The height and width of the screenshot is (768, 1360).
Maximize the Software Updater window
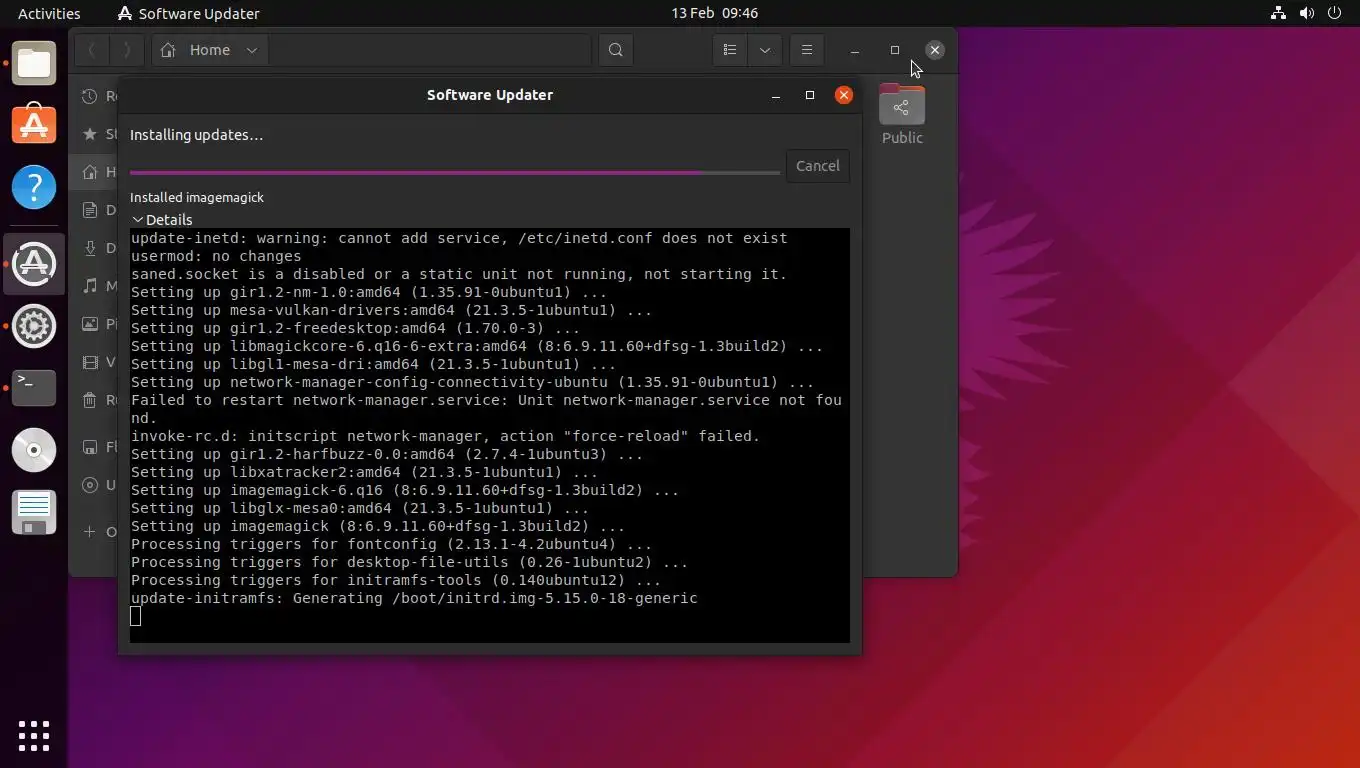tap(810, 95)
